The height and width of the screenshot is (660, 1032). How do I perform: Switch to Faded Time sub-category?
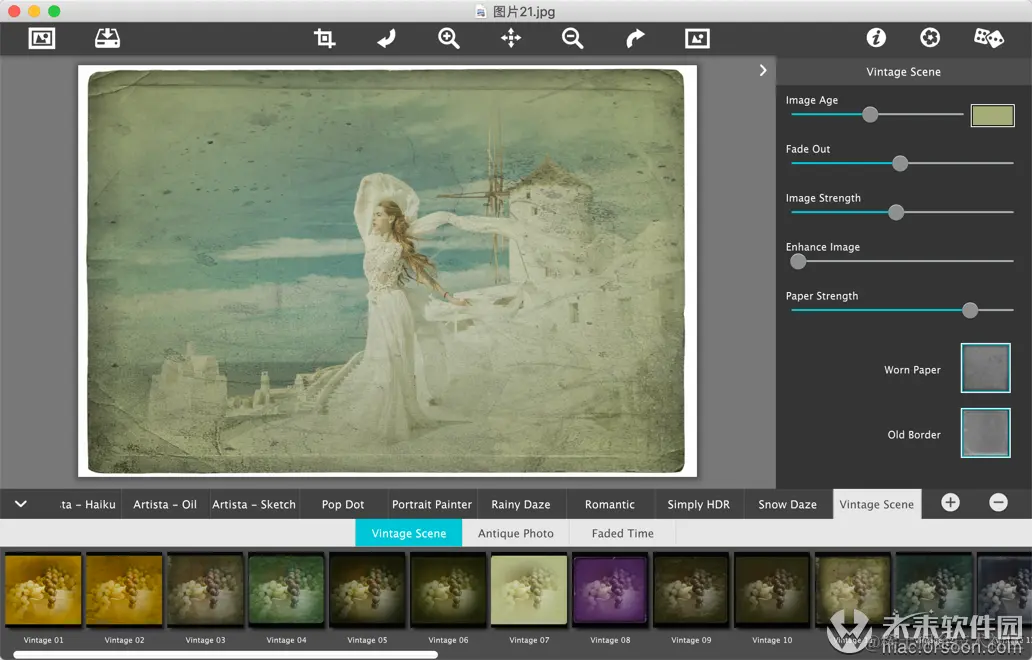tap(623, 533)
